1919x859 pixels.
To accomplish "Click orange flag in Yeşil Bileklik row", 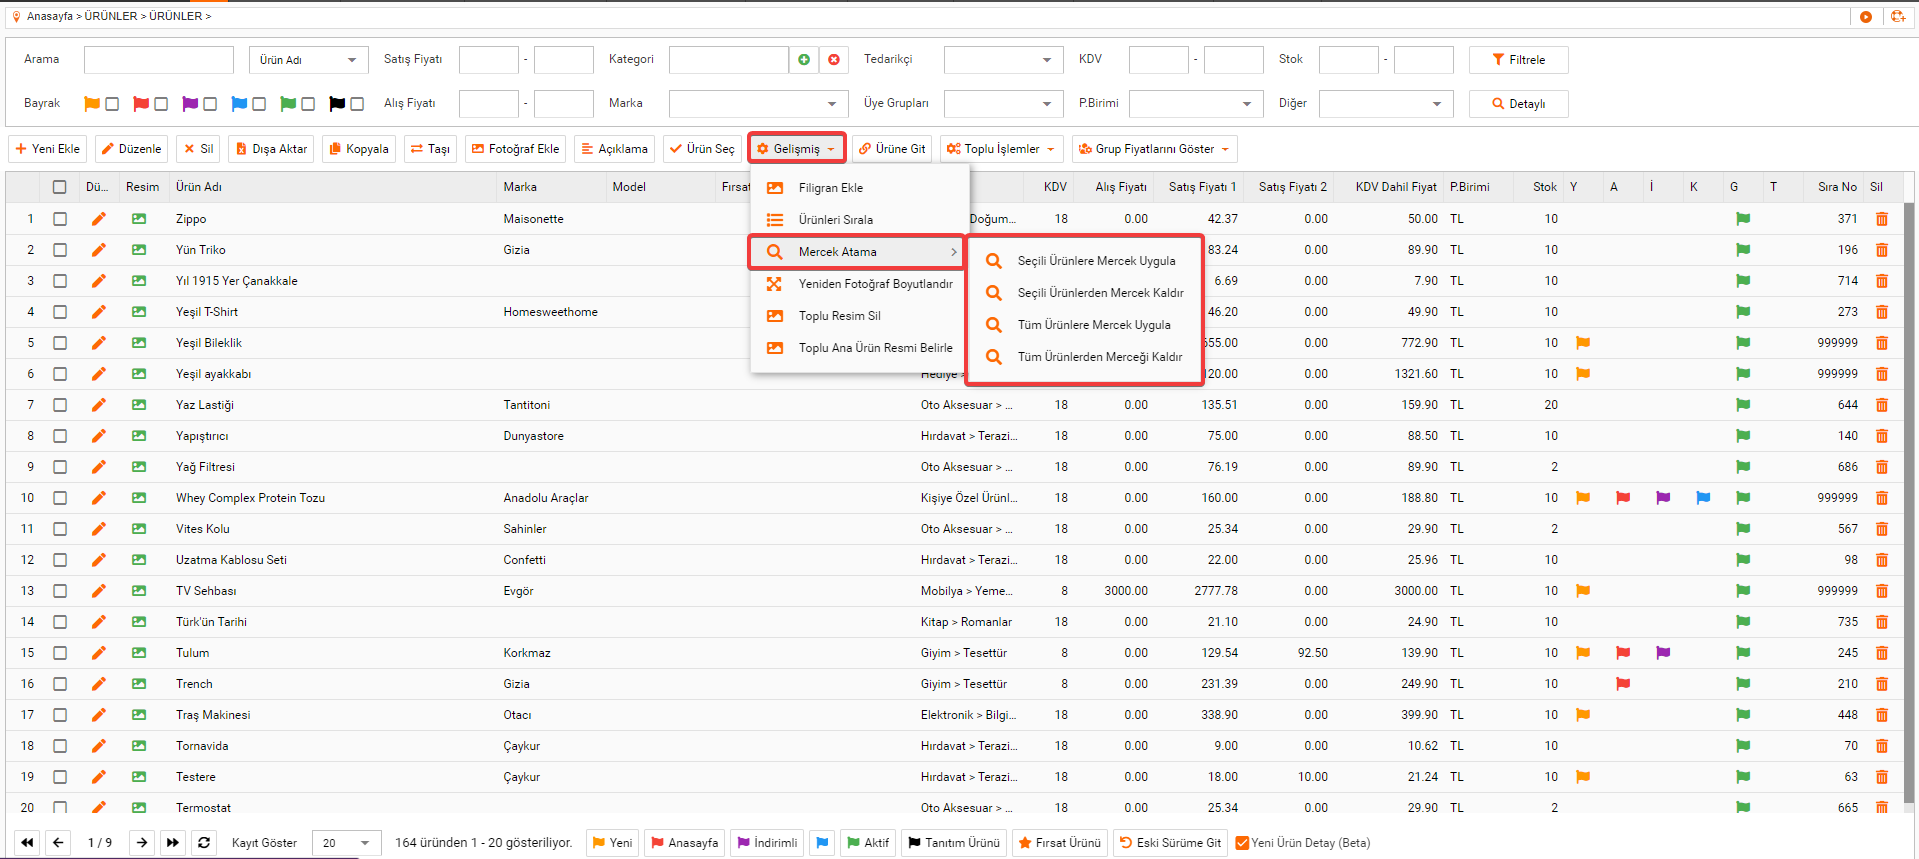I will point(1583,343).
